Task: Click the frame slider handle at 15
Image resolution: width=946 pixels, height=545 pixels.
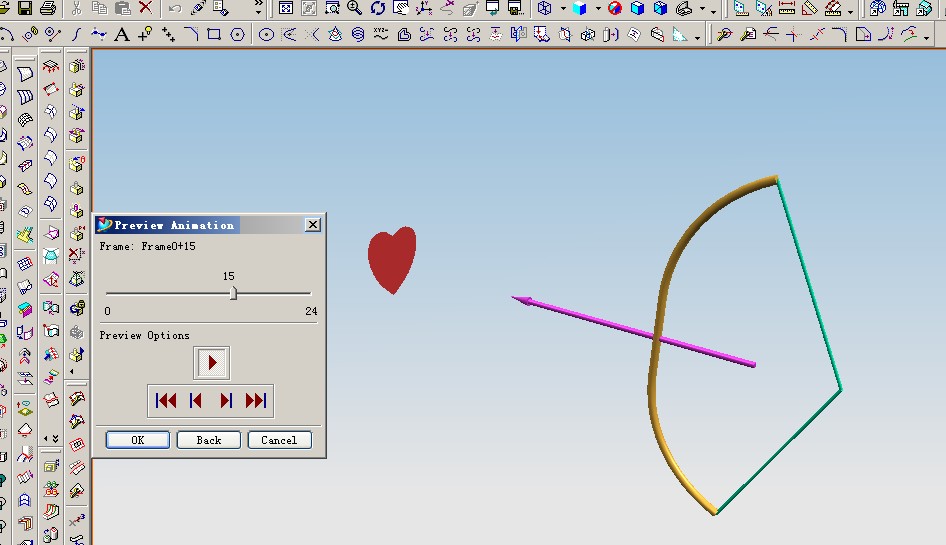Action: (233, 293)
